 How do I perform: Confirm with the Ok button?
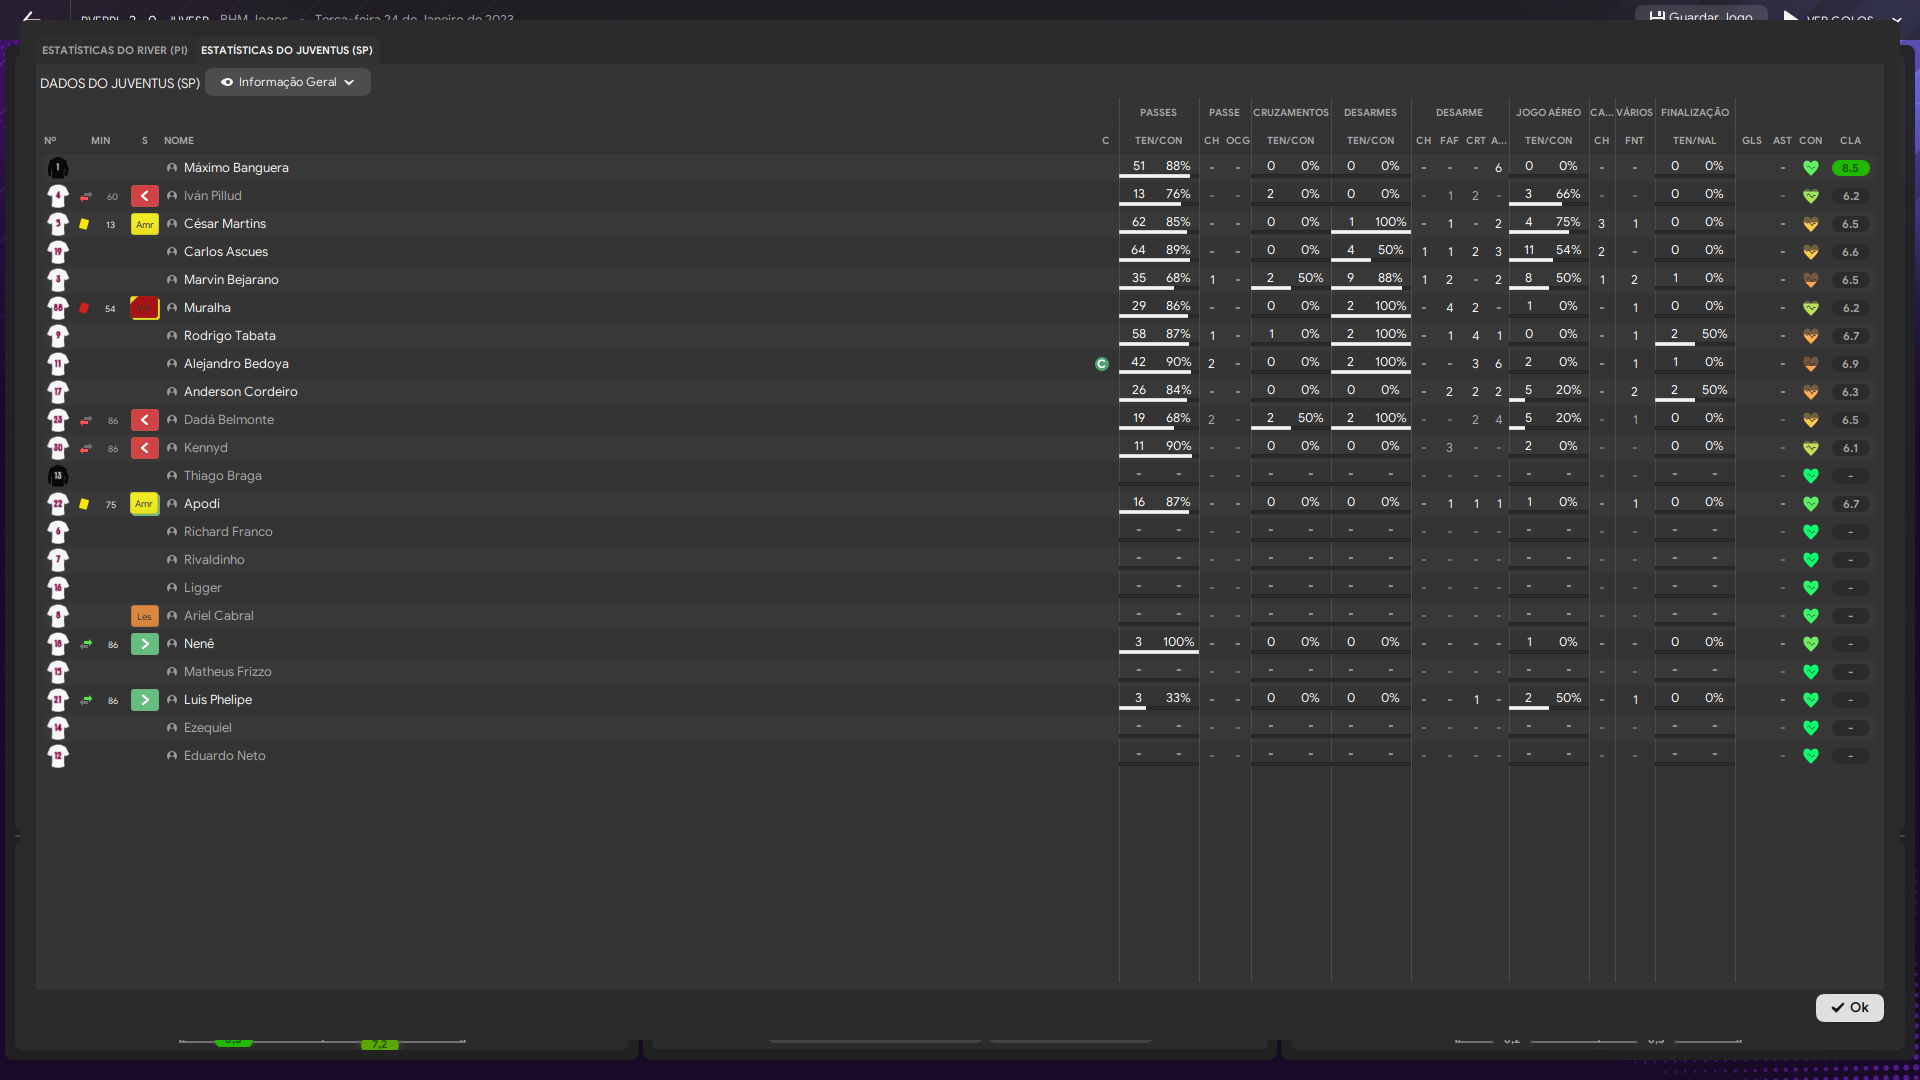pos(1849,1008)
